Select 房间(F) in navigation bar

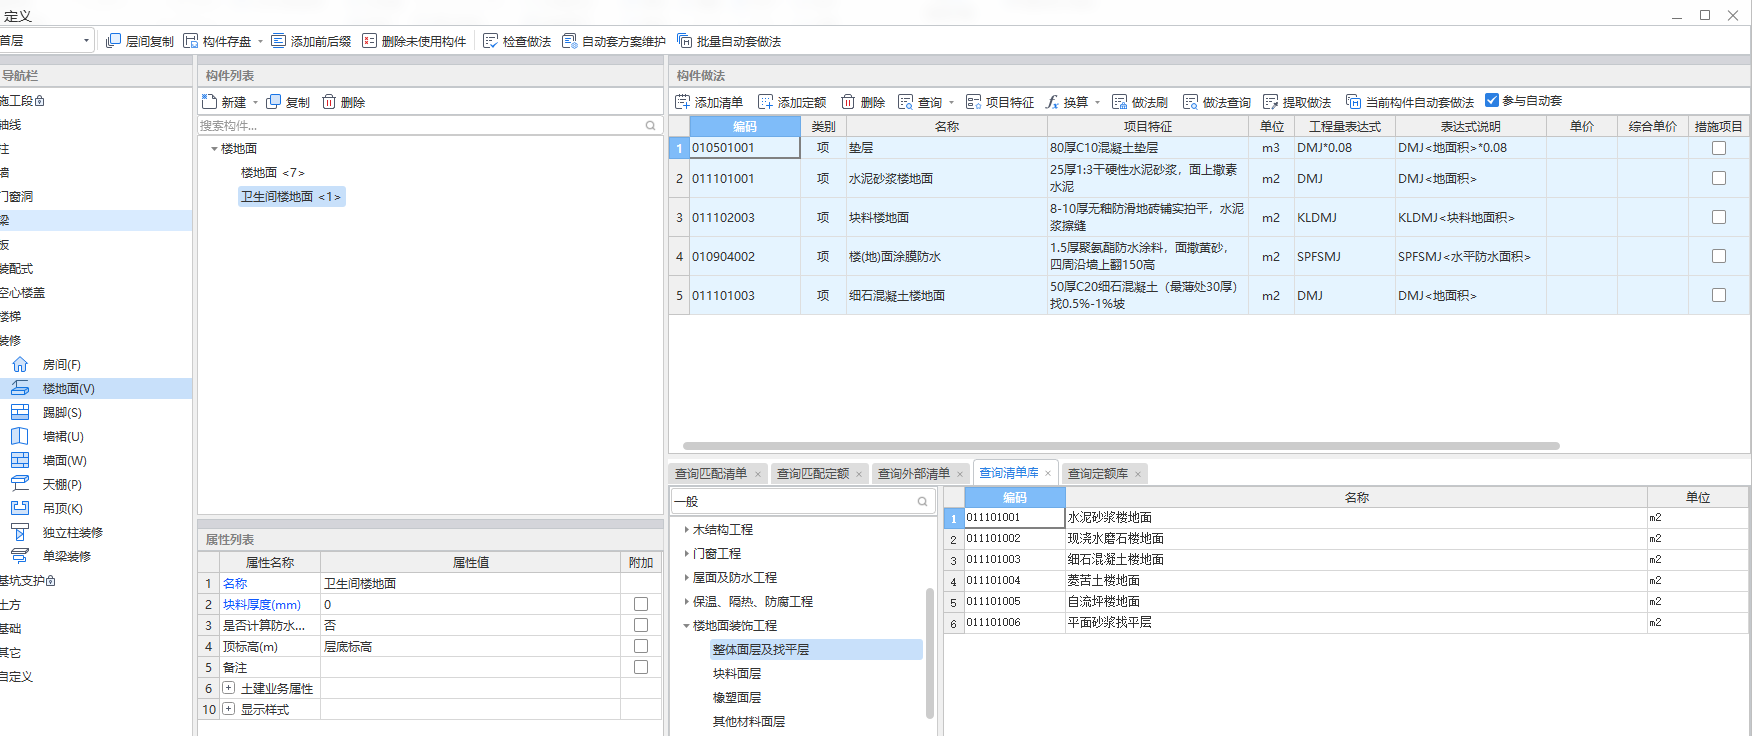(61, 365)
